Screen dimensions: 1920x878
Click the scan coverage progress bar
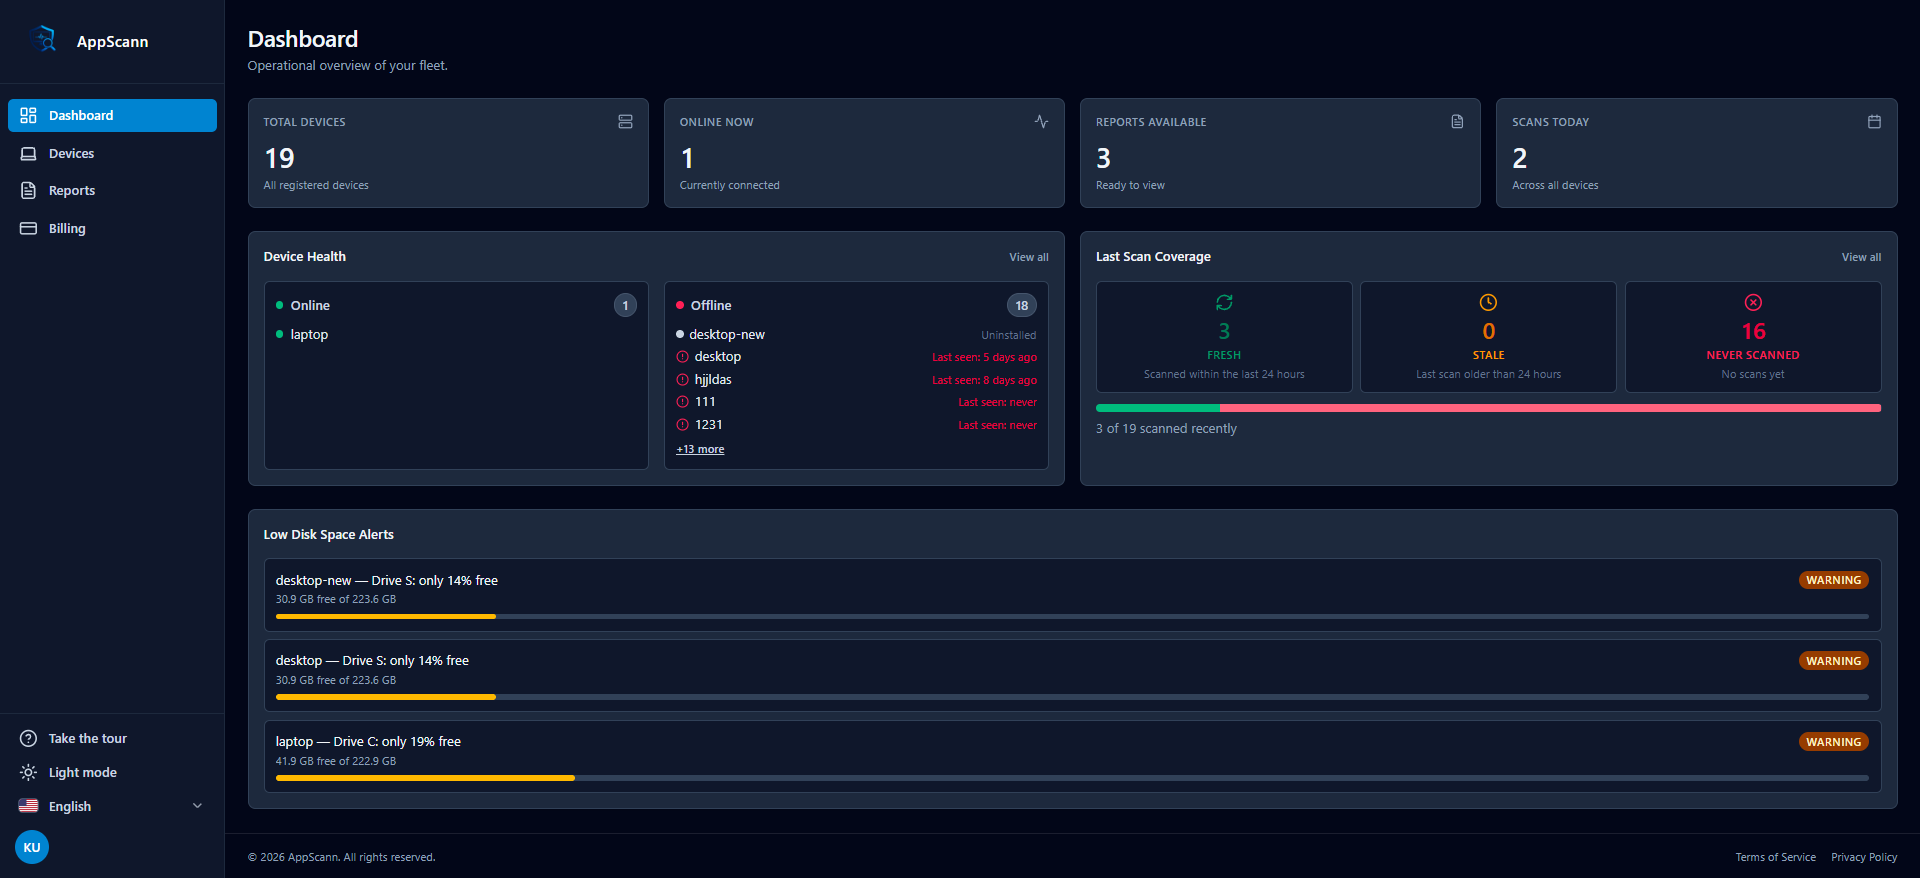(1488, 408)
